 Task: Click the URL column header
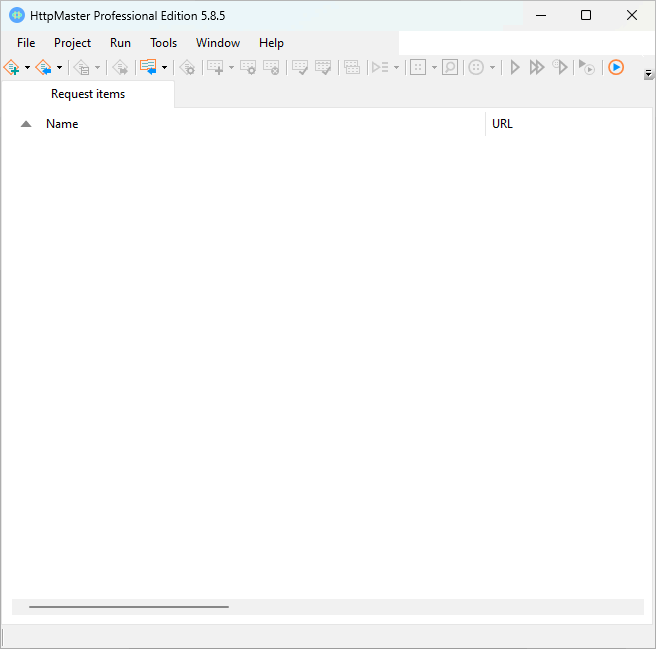pyautogui.click(x=502, y=124)
